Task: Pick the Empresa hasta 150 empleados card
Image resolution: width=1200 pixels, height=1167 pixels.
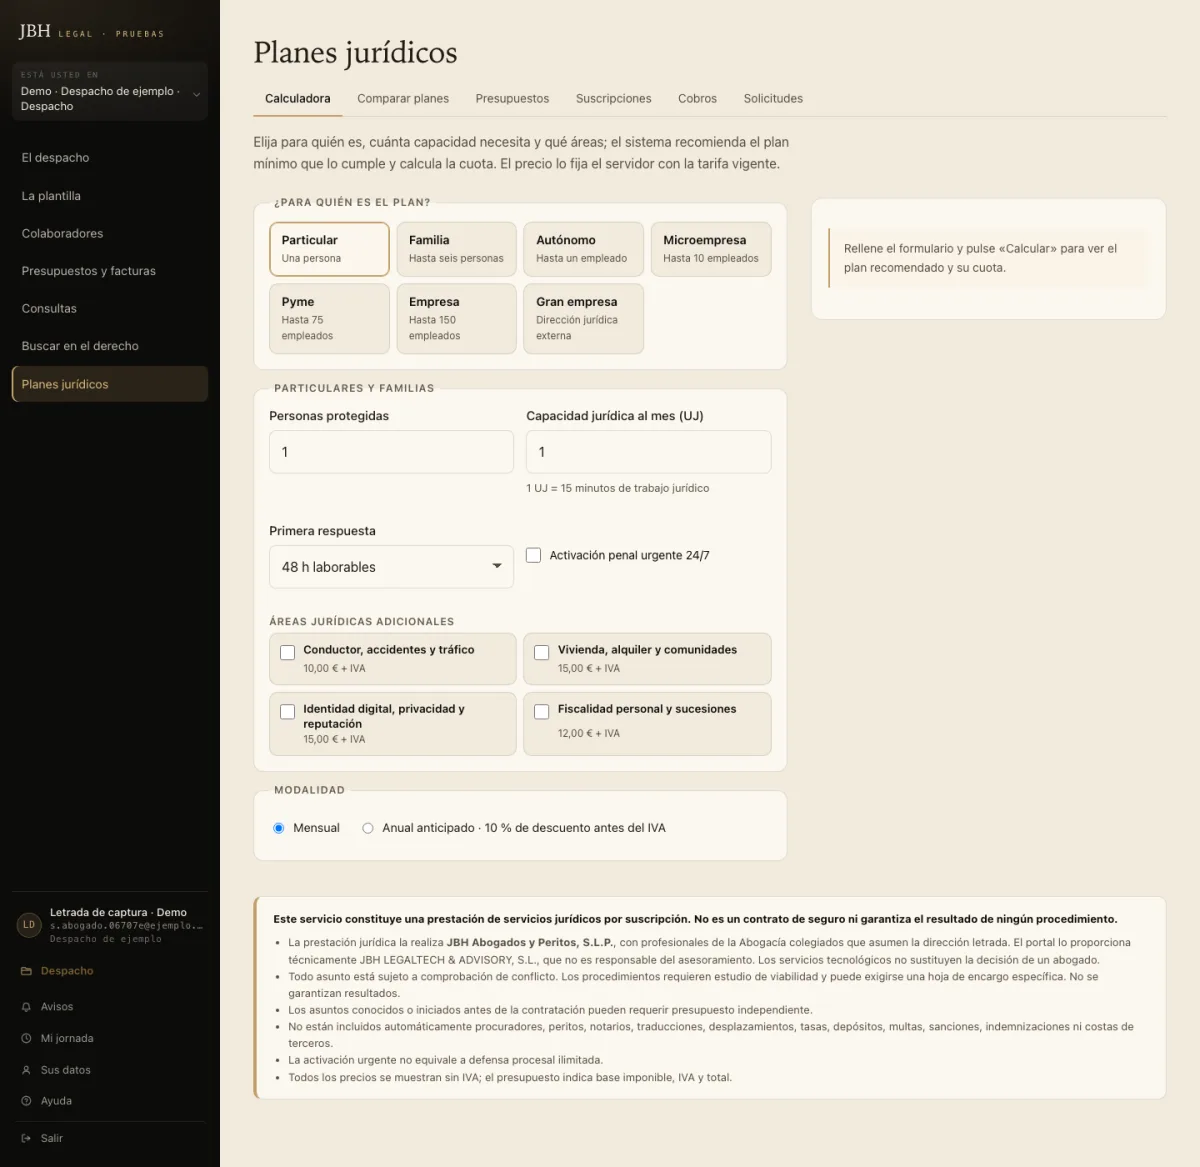Action: [456, 319]
